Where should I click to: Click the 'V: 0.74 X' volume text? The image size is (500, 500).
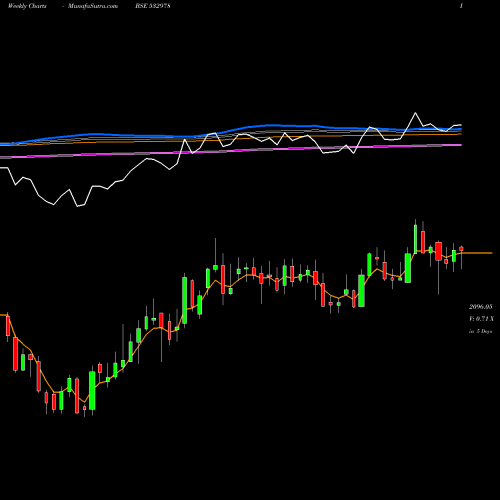tap(481, 319)
